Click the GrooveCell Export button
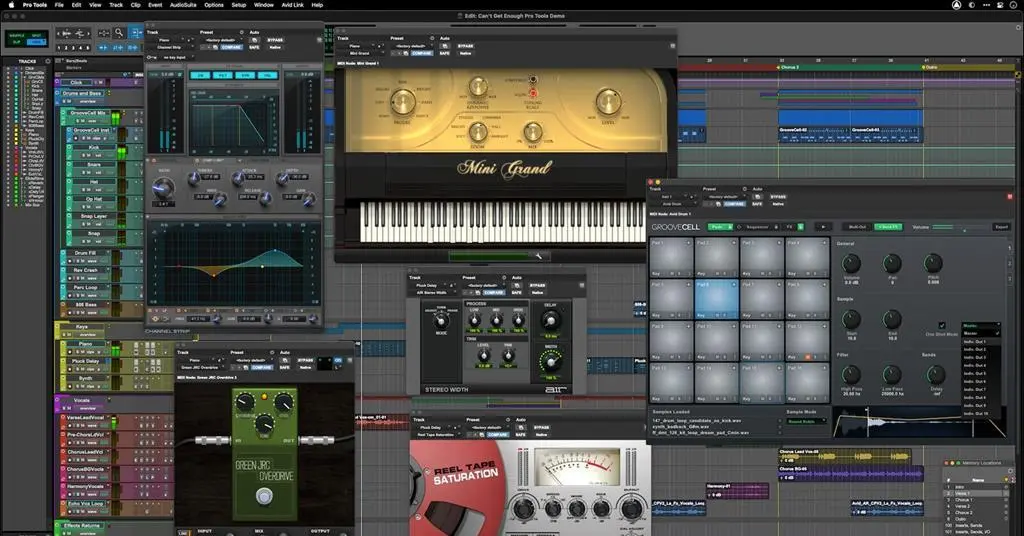The image size is (1024, 536). click(1001, 227)
